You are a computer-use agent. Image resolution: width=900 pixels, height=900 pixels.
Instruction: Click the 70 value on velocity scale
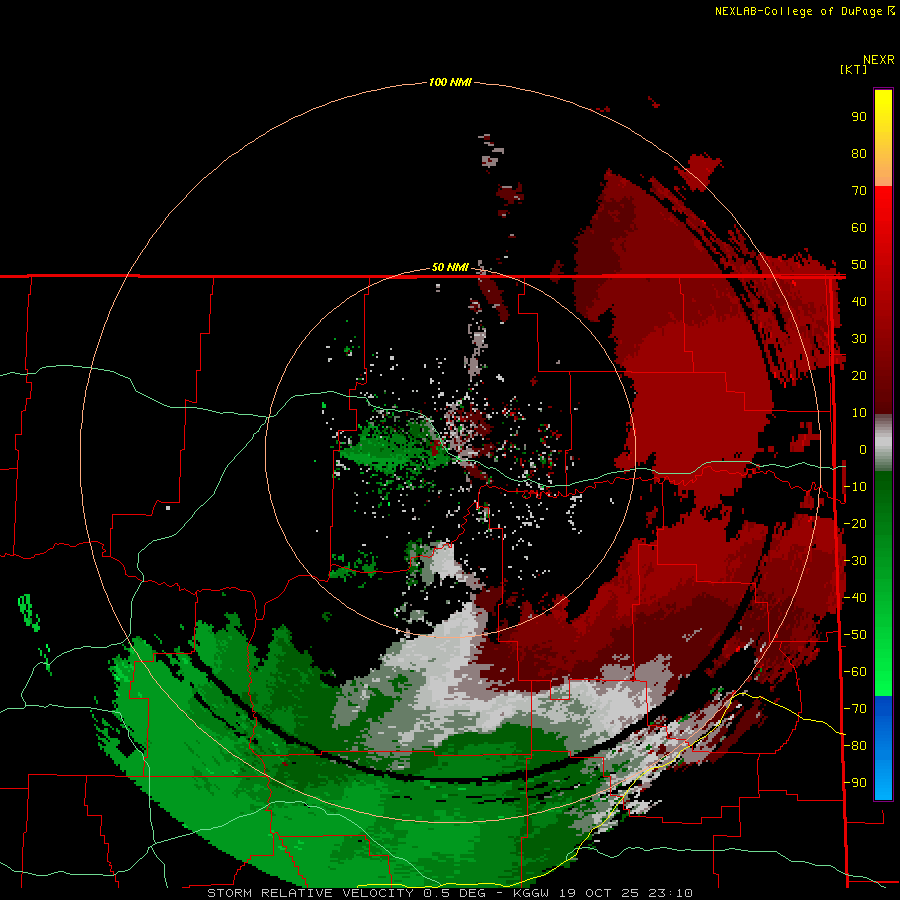coord(859,191)
